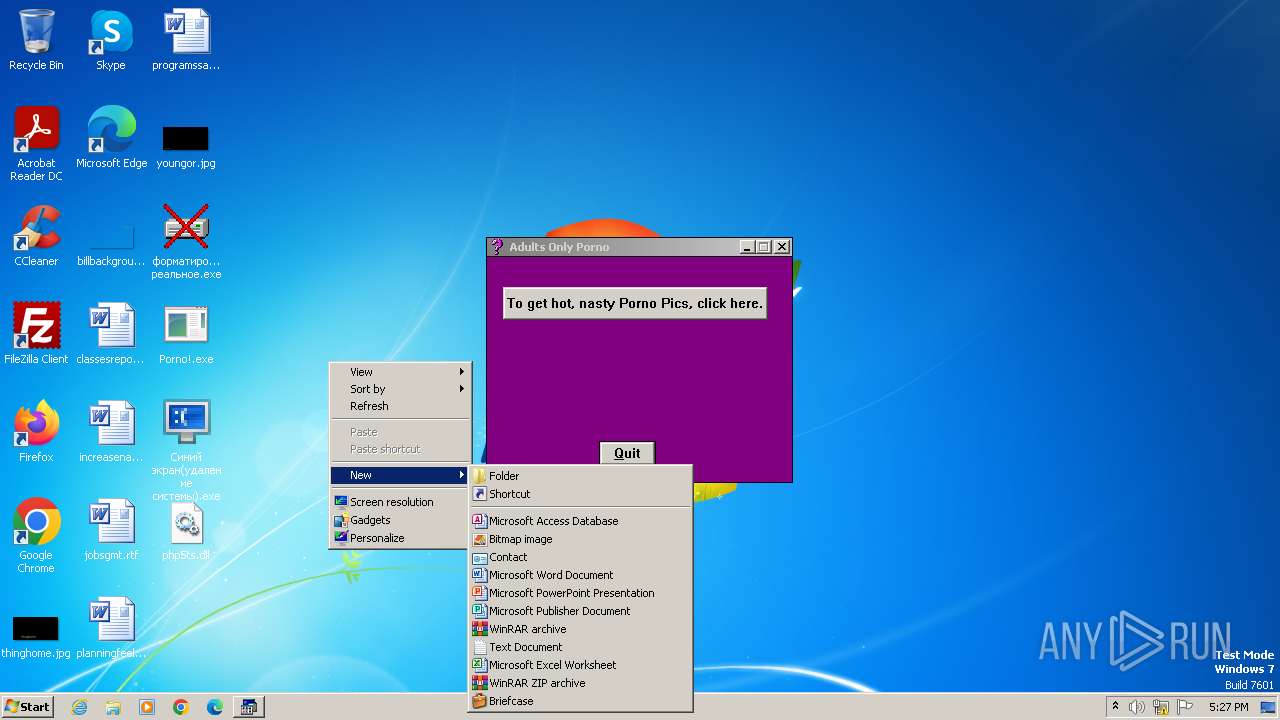
Task: Open CCleaner desktop shortcut
Action: click(x=36, y=236)
